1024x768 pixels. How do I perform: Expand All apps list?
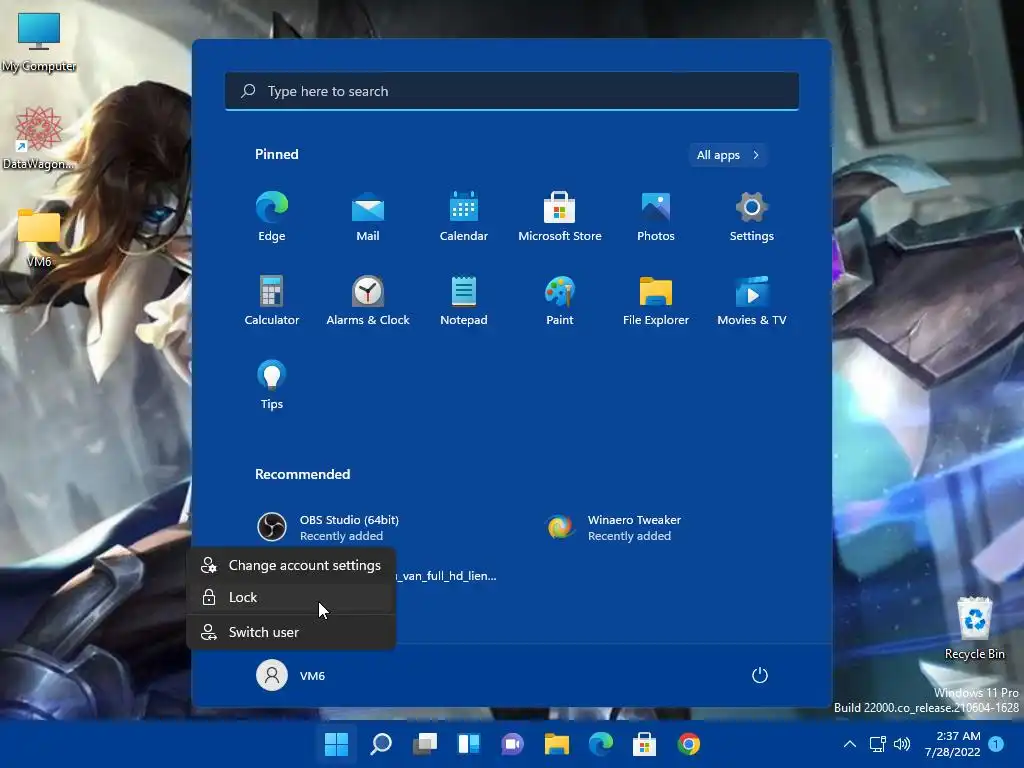point(728,155)
